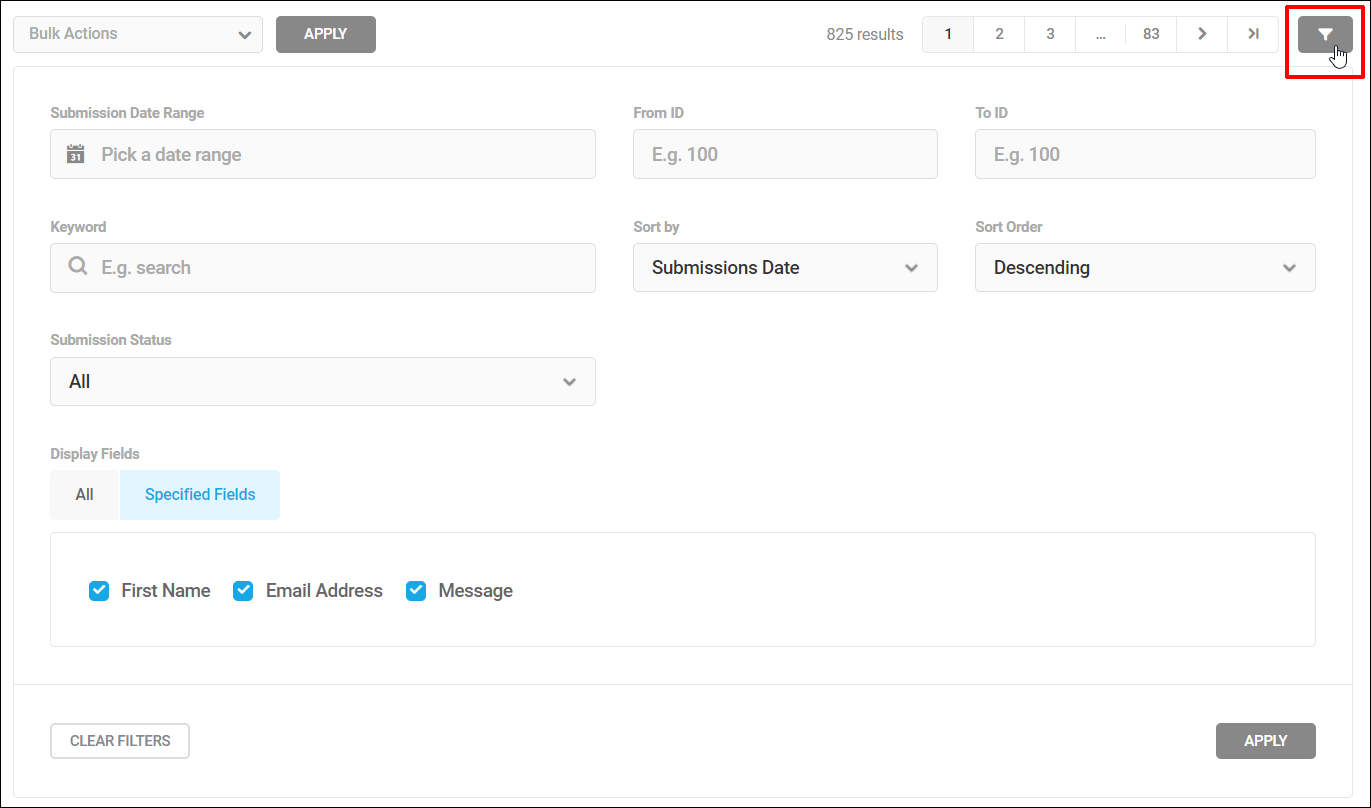Go to page 83
The width and height of the screenshot is (1371, 808).
(x=1151, y=34)
